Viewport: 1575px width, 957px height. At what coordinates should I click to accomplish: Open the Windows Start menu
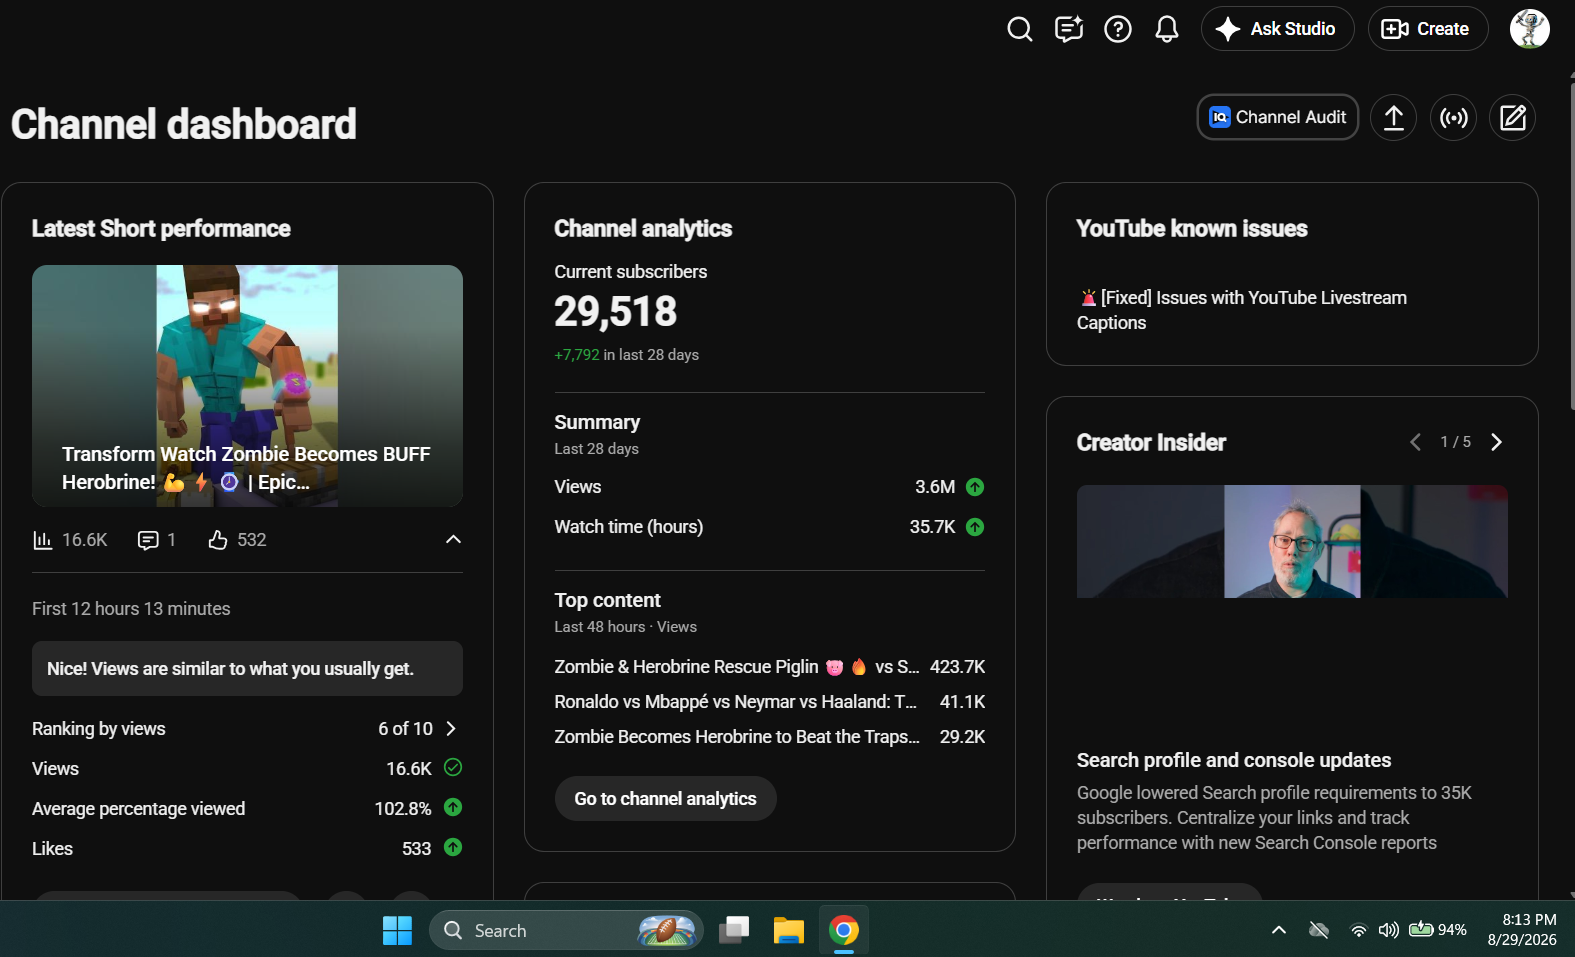397,931
